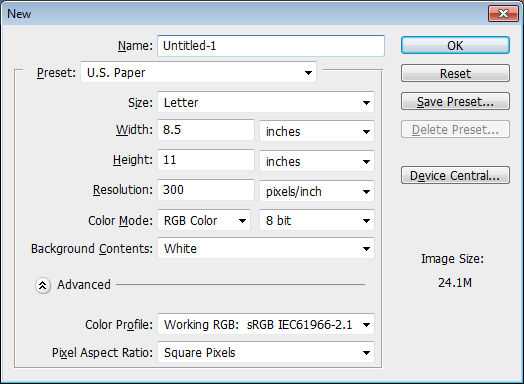The width and height of the screenshot is (524, 384).
Task: Close the New dialog with red X
Action: click(x=503, y=14)
